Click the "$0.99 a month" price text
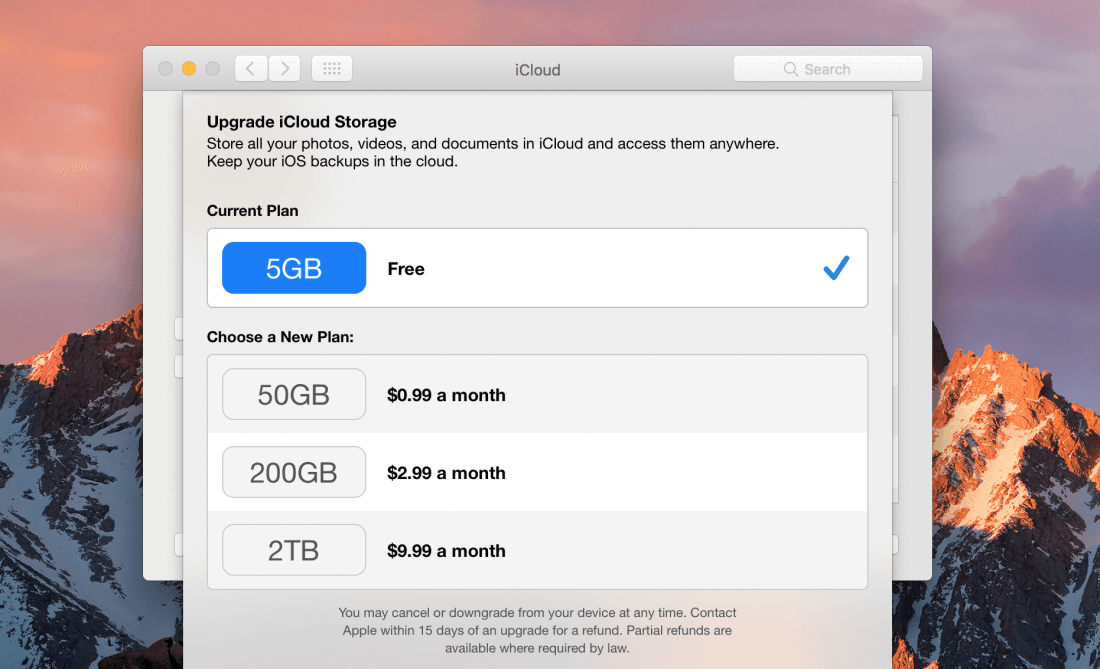The width and height of the screenshot is (1100, 669). point(446,395)
